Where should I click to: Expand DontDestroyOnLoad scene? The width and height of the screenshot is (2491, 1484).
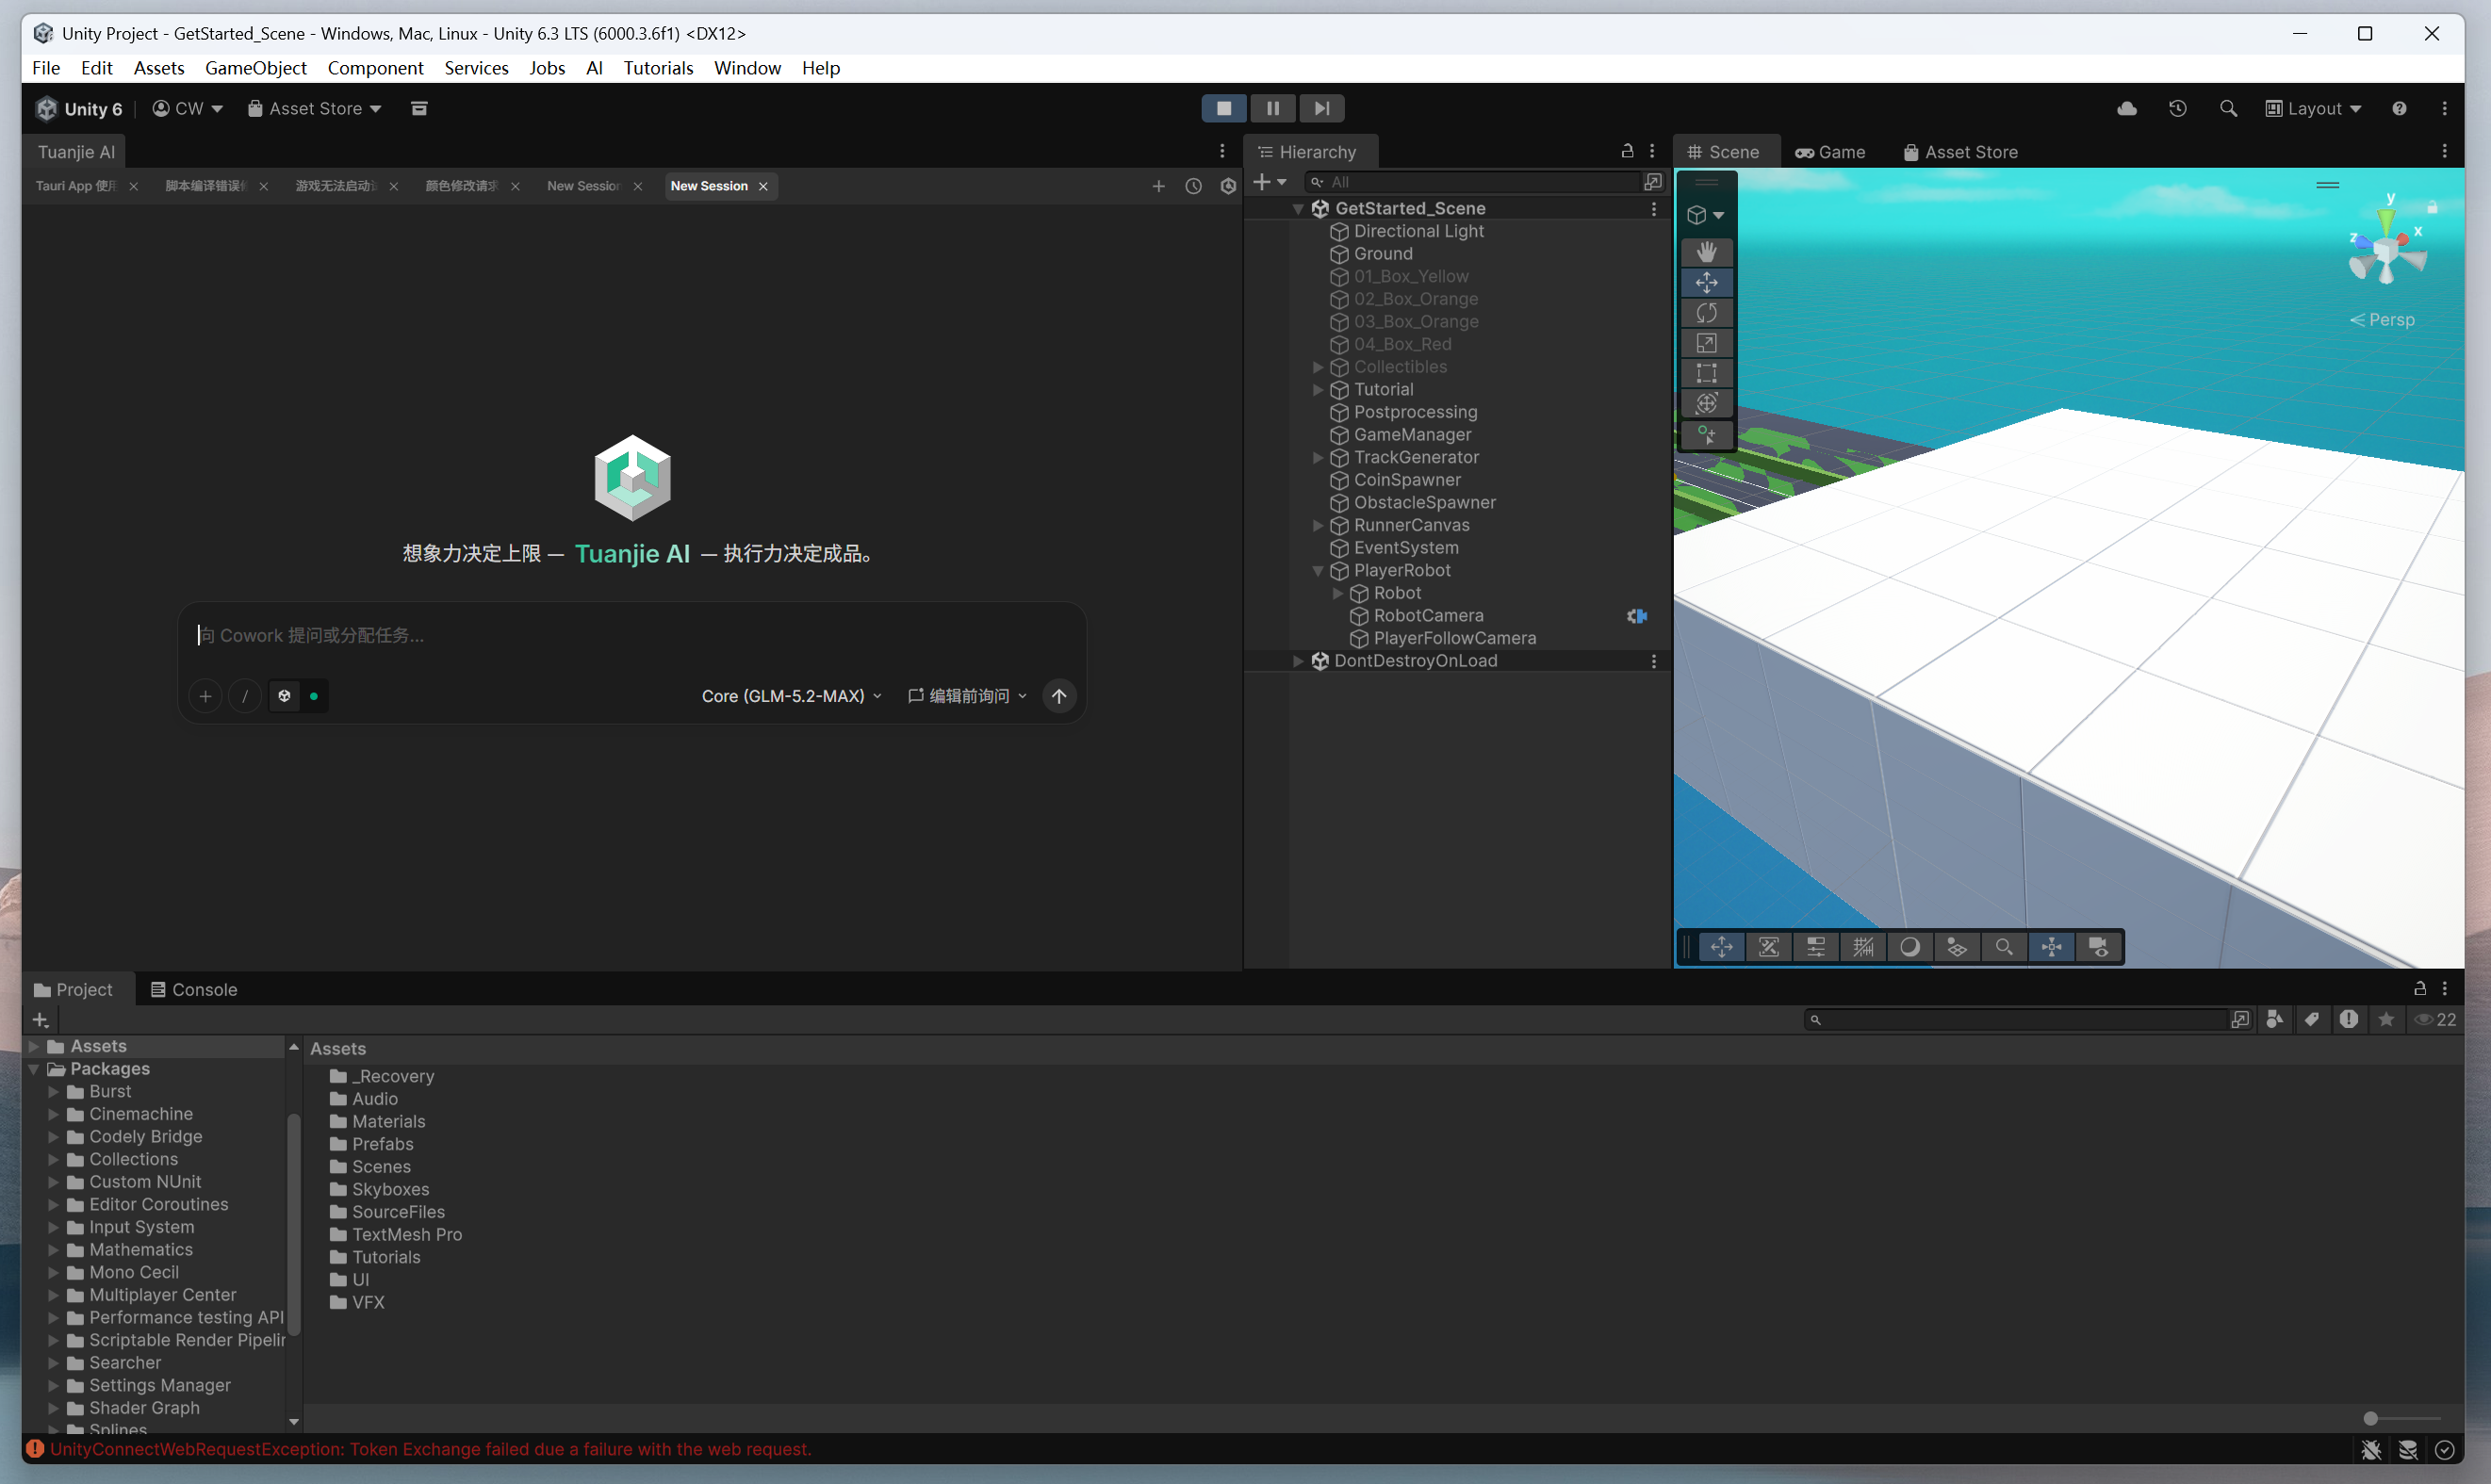coord(1297,661)
